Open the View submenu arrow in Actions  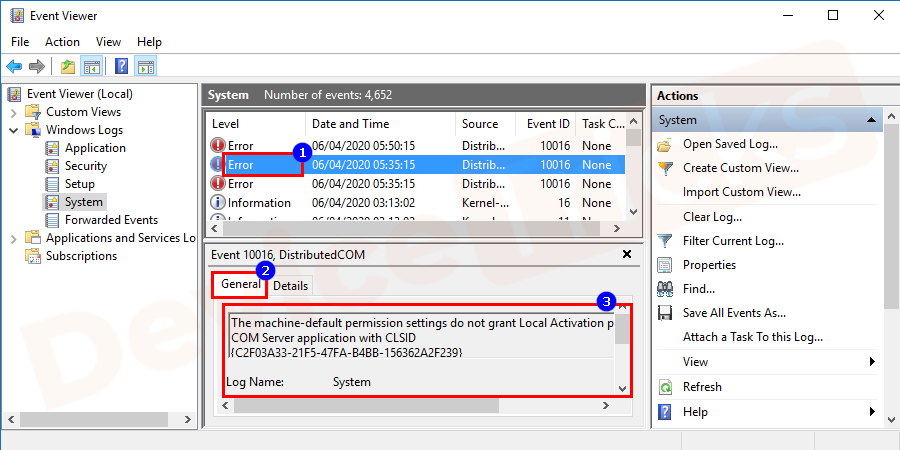[x=872, y=362]
